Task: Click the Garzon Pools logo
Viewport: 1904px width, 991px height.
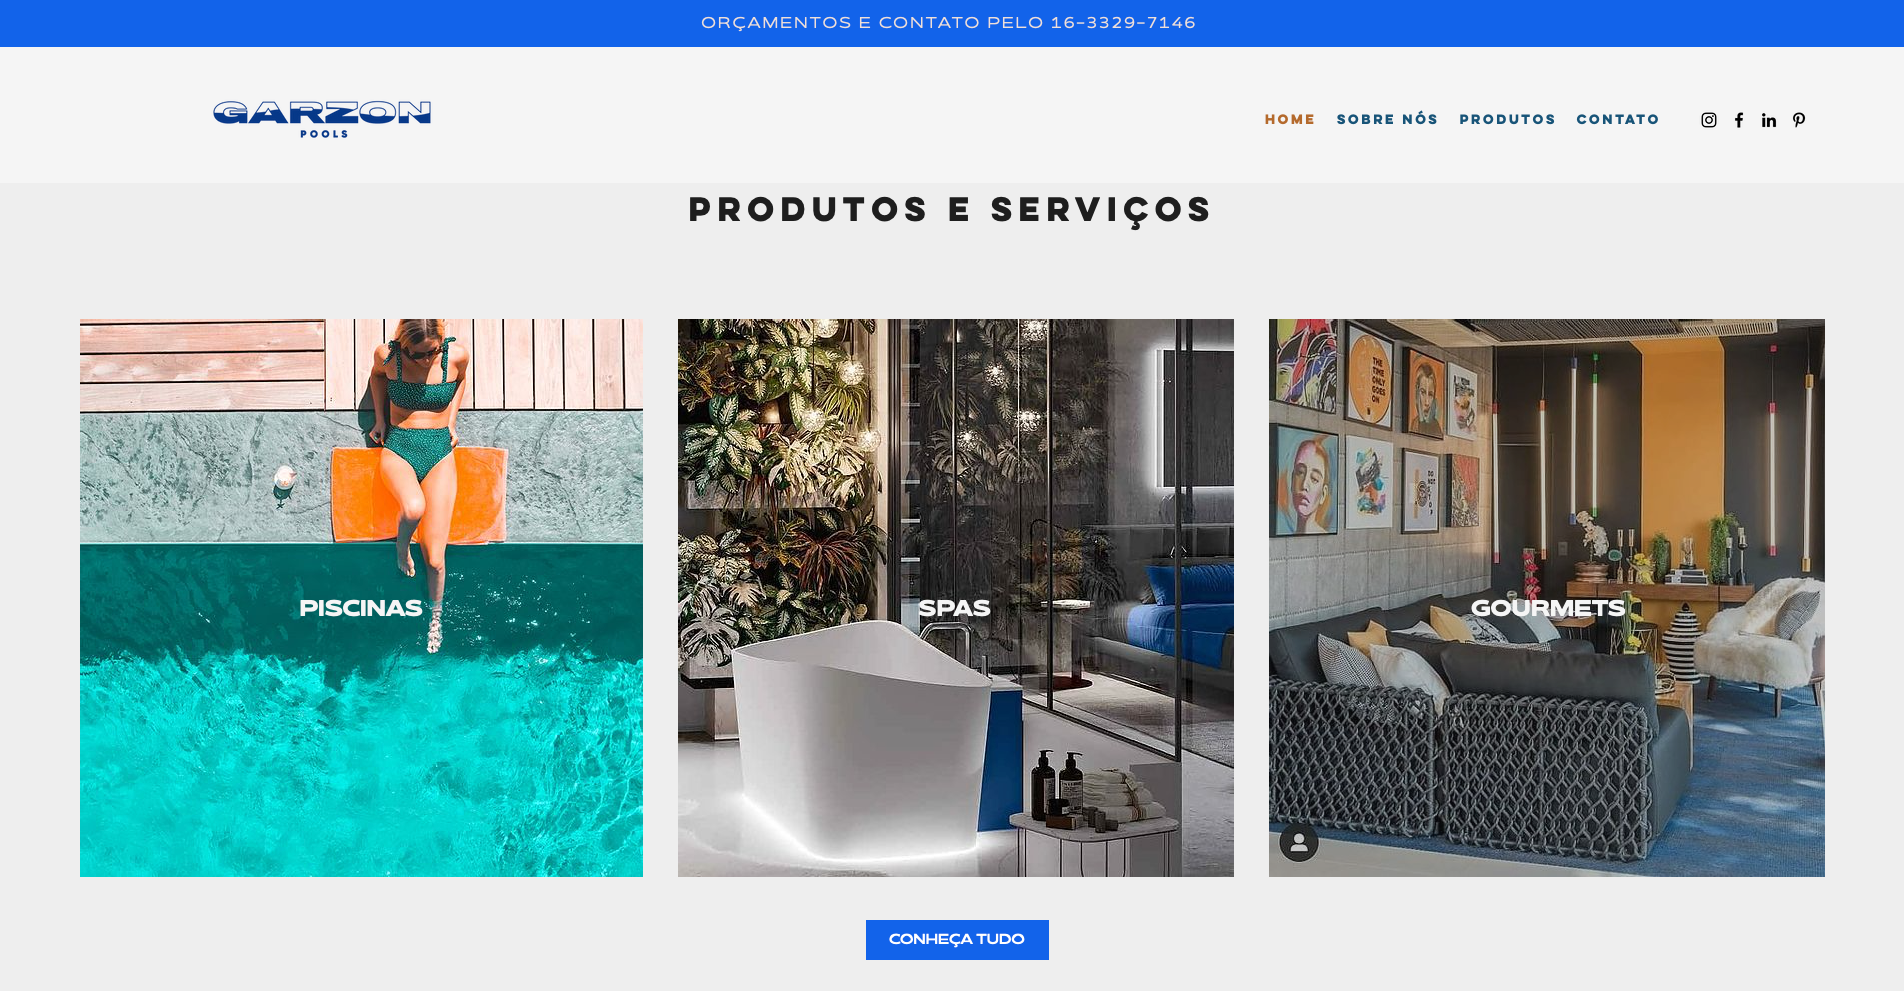Action: (322, 119)
